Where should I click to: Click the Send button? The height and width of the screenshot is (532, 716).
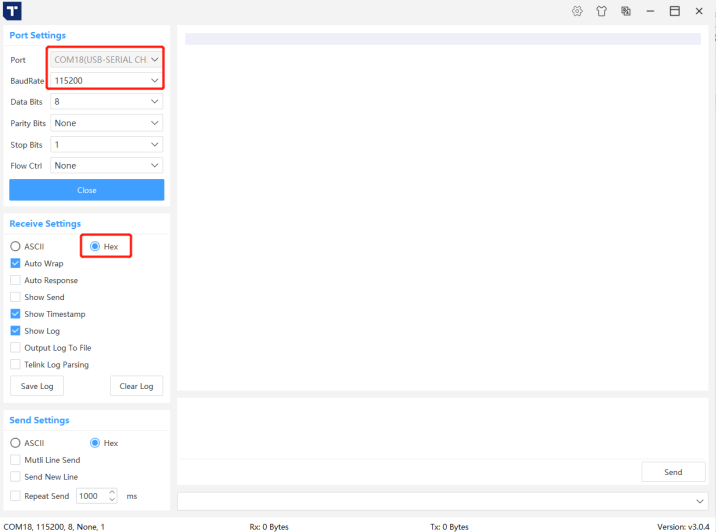tap(673, 472)
